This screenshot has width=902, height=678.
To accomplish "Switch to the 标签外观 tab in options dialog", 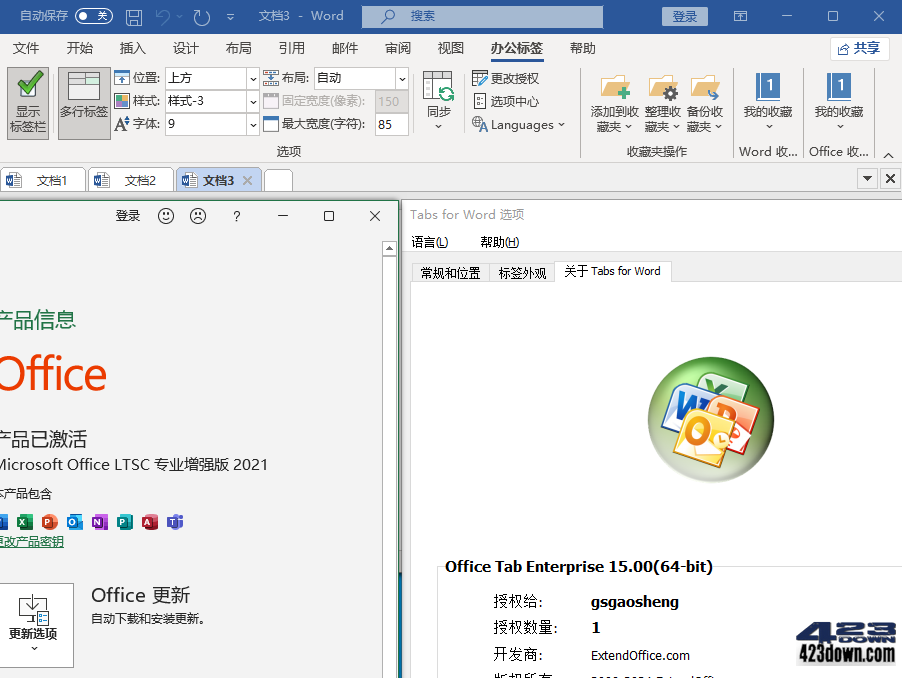I will coord(521,271).
